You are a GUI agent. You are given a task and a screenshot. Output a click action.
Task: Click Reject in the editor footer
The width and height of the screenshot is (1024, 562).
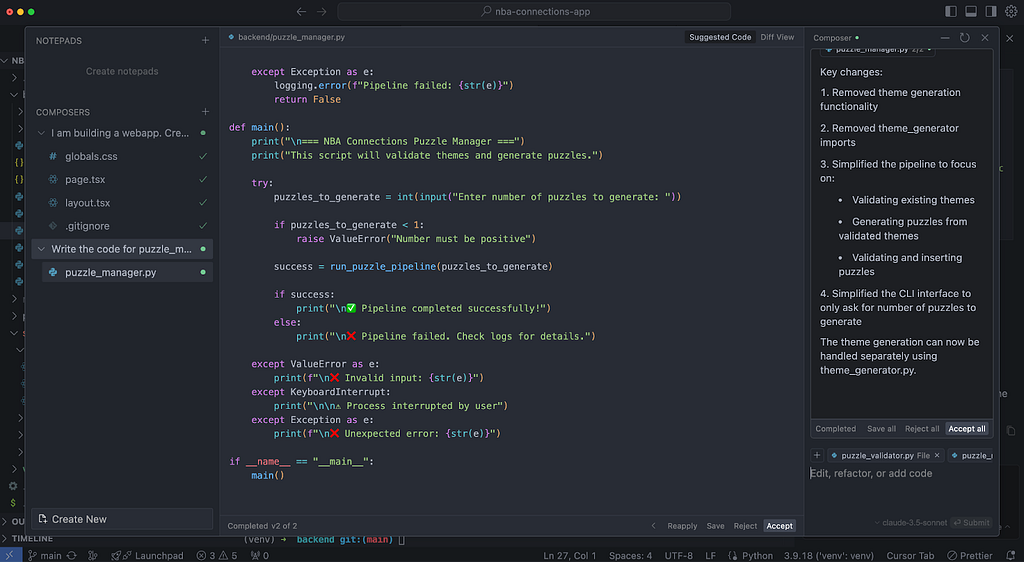tap(745, 525)
